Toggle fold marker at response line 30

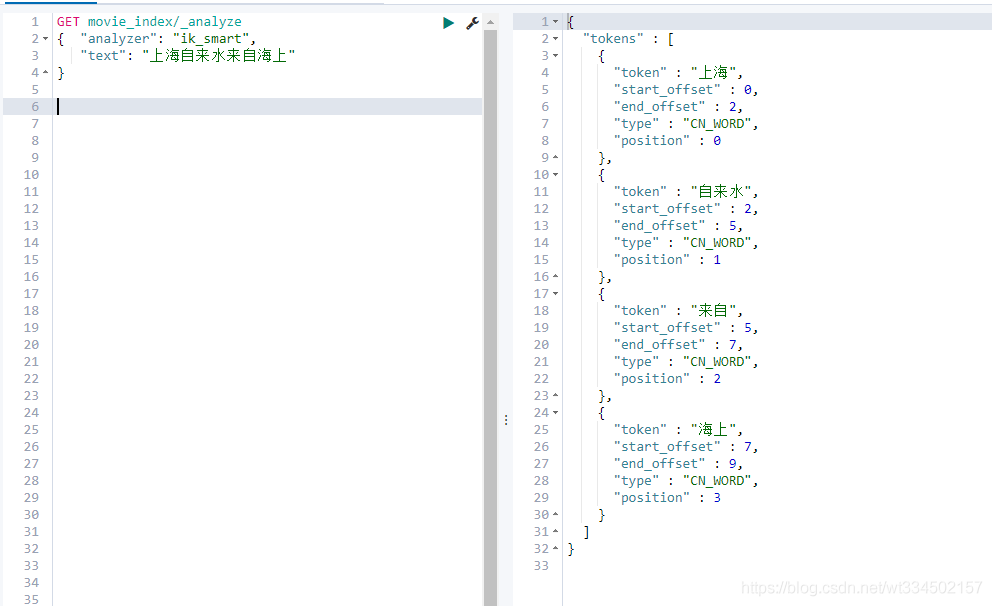555,514
